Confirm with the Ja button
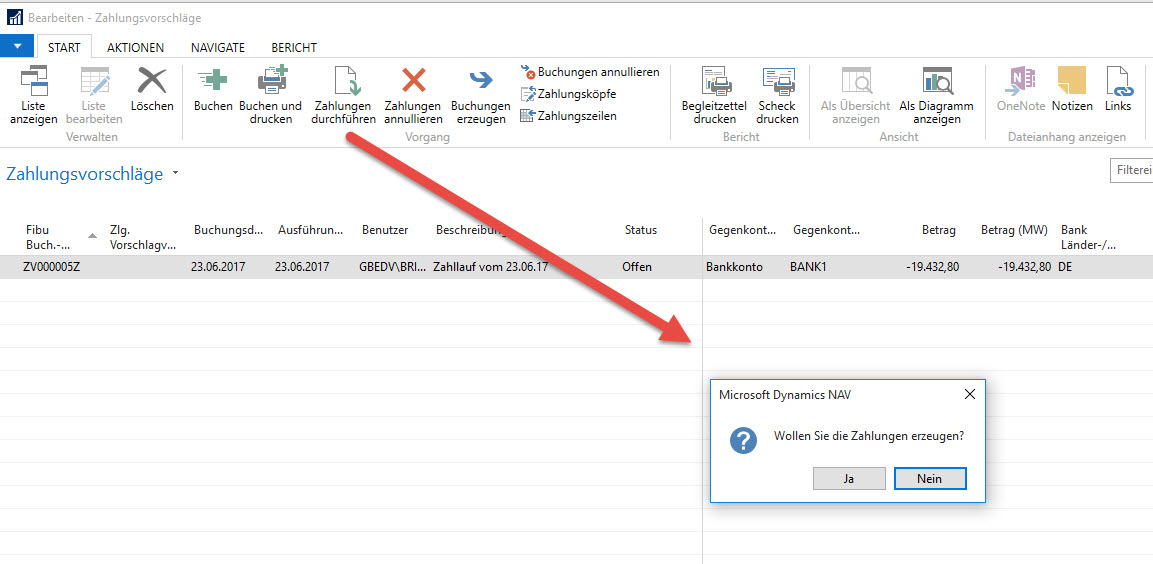This screenshot has width=1153, height=564. click(x=849, y=478)
